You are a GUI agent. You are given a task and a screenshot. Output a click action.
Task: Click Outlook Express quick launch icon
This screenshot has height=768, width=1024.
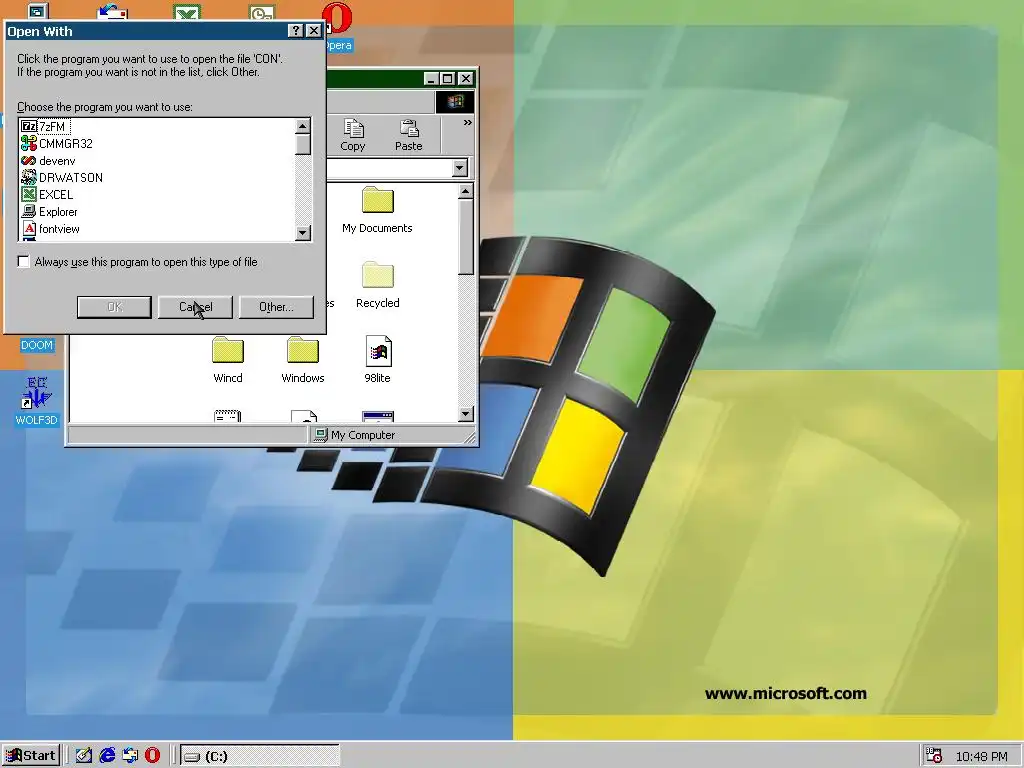[129, 756]
